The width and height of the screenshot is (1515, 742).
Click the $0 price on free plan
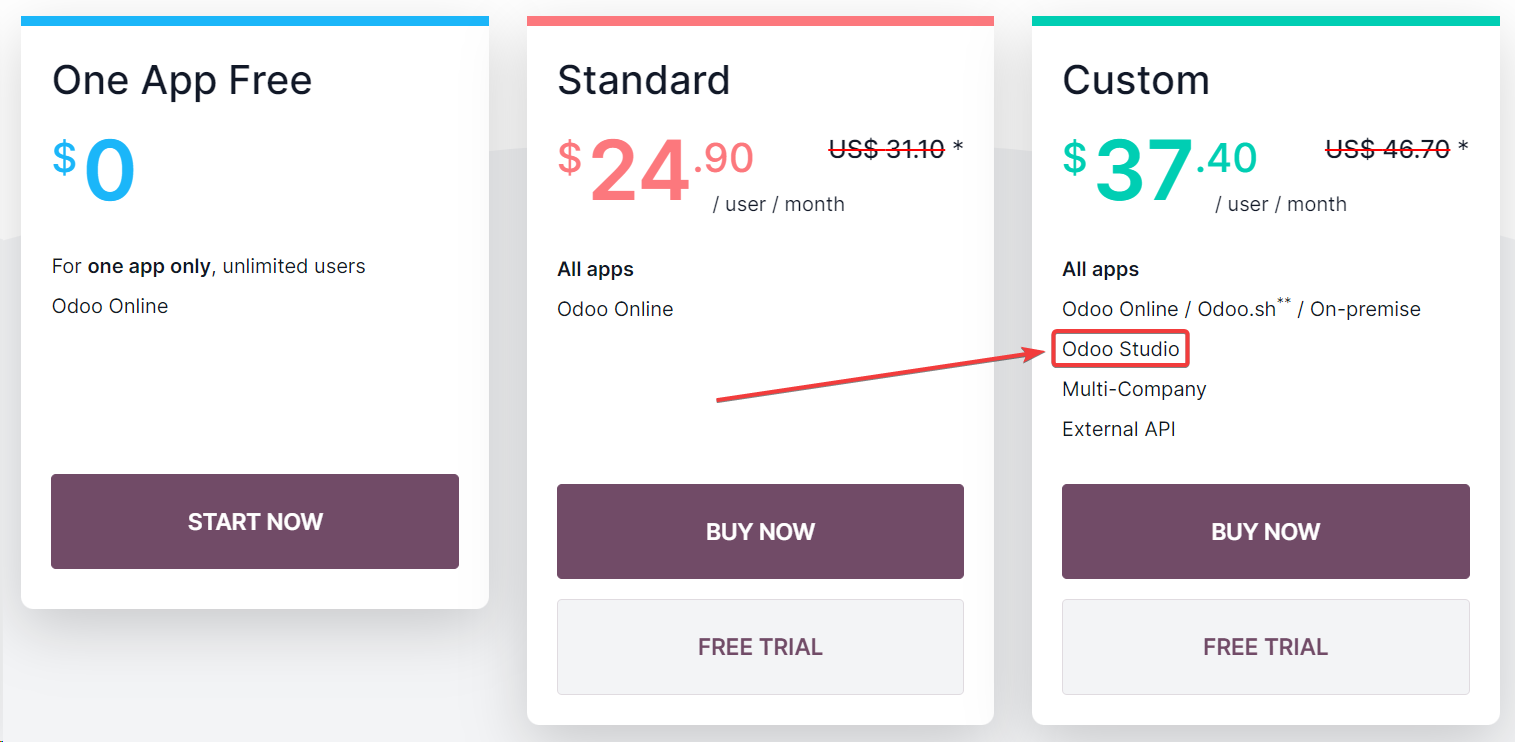pyautogui.click(x=94, y=170)
